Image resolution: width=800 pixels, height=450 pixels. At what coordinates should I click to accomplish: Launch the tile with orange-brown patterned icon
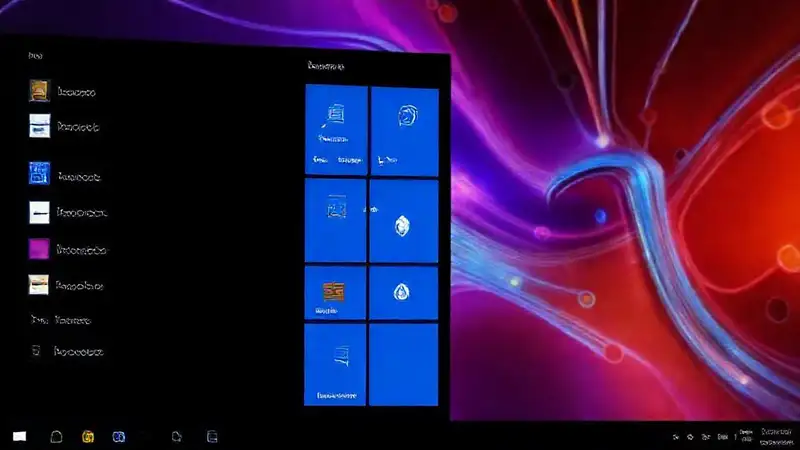coord(335,293)
